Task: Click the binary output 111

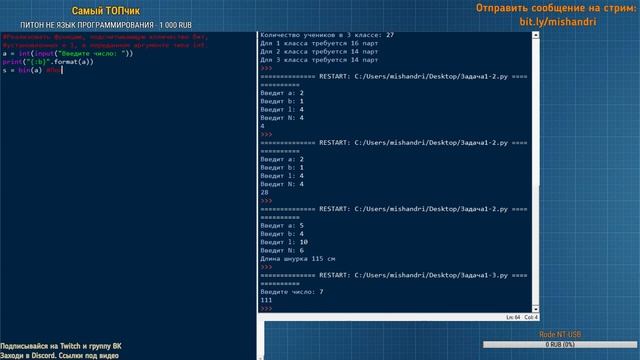Action: point(266,300)
